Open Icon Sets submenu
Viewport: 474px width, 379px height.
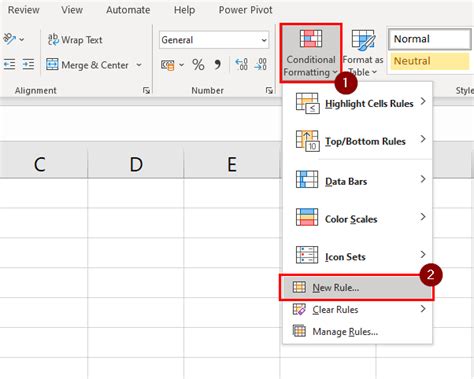[x=357, y=256]
